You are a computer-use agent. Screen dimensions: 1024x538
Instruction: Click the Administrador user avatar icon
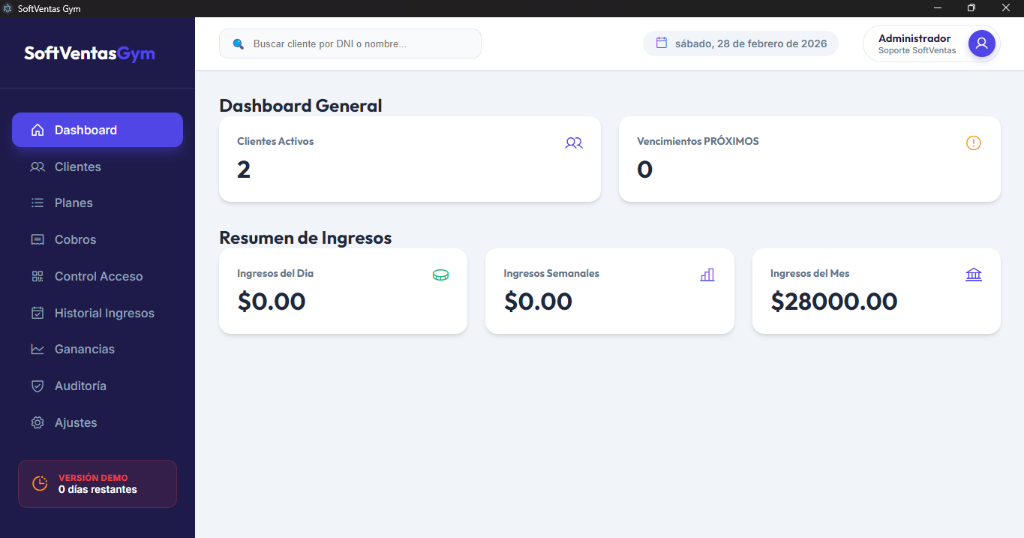982,44
